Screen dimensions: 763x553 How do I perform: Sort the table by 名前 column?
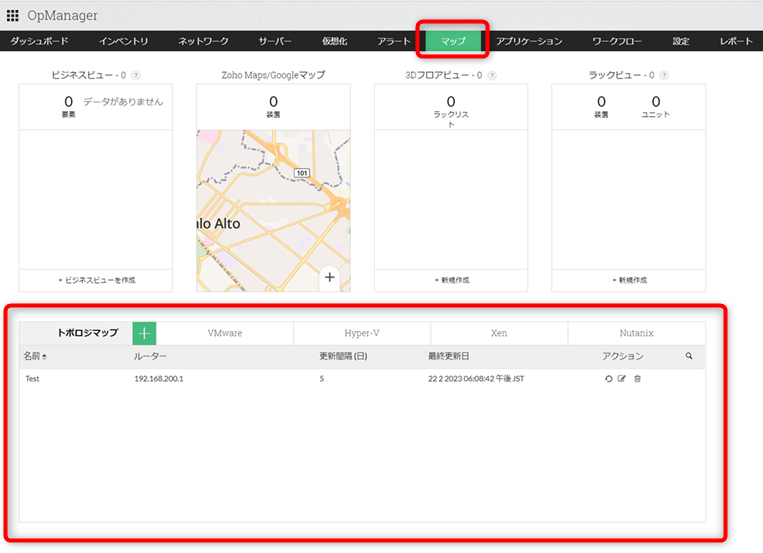tap(35, 356)
